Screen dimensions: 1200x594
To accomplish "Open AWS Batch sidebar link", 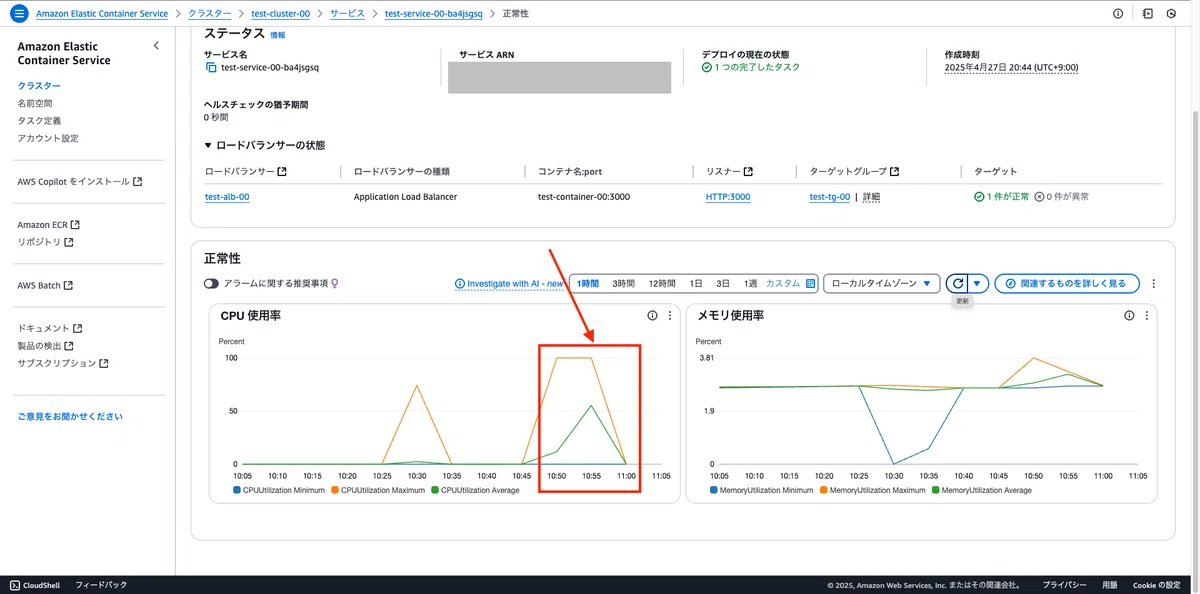I will 45,285.
